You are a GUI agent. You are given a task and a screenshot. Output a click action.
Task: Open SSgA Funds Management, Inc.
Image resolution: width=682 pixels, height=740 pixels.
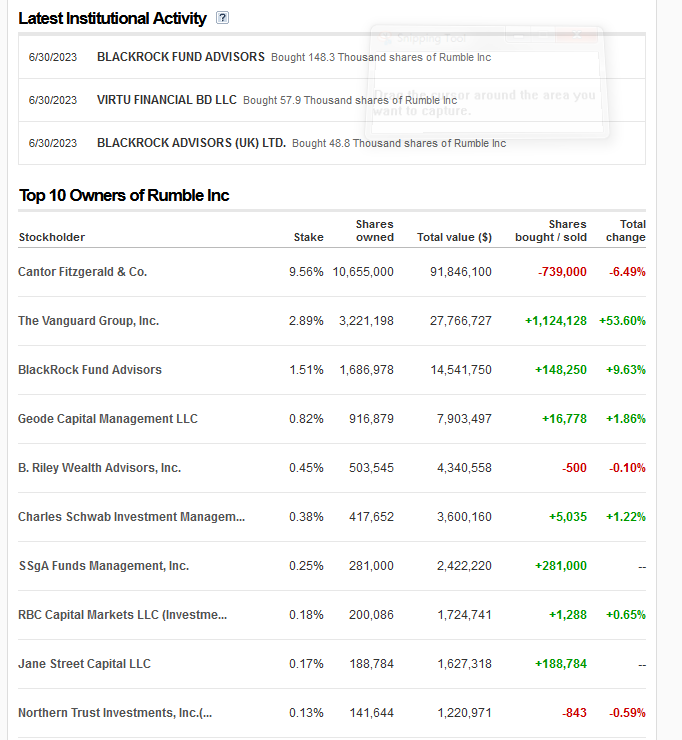pos(104,566)
